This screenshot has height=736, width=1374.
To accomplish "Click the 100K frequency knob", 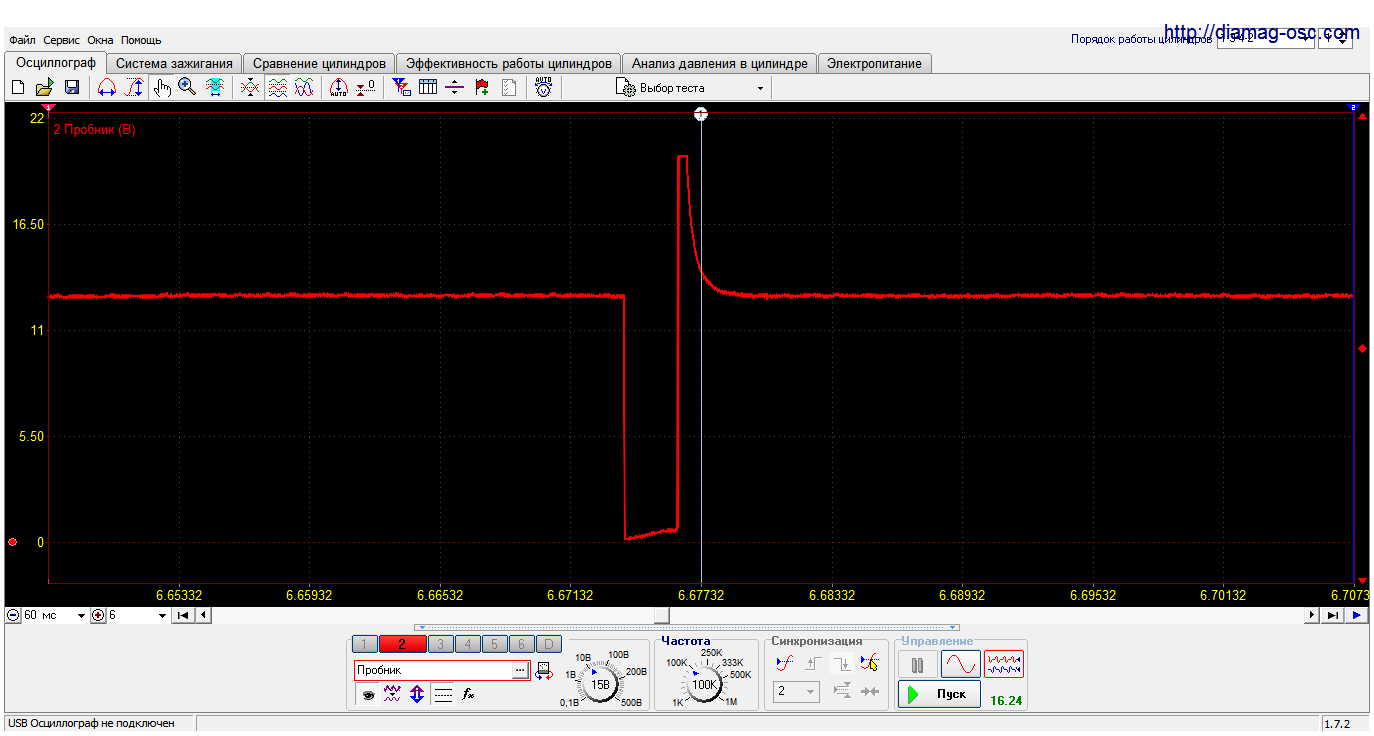I will 705,684.
